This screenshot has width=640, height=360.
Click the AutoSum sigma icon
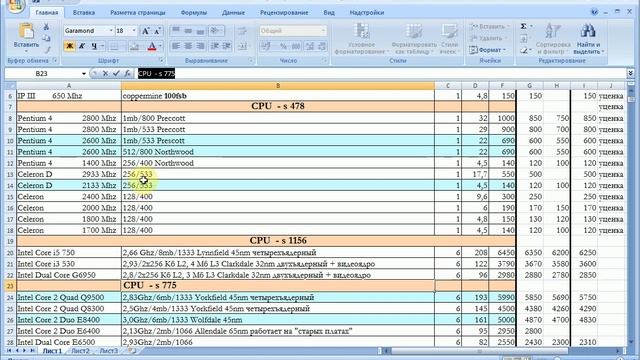[x=523, y=27]
